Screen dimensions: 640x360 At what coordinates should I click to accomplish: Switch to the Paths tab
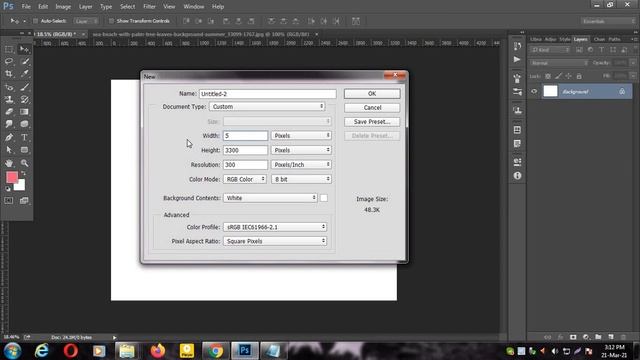pyautogui.click(x=614, y=39)
